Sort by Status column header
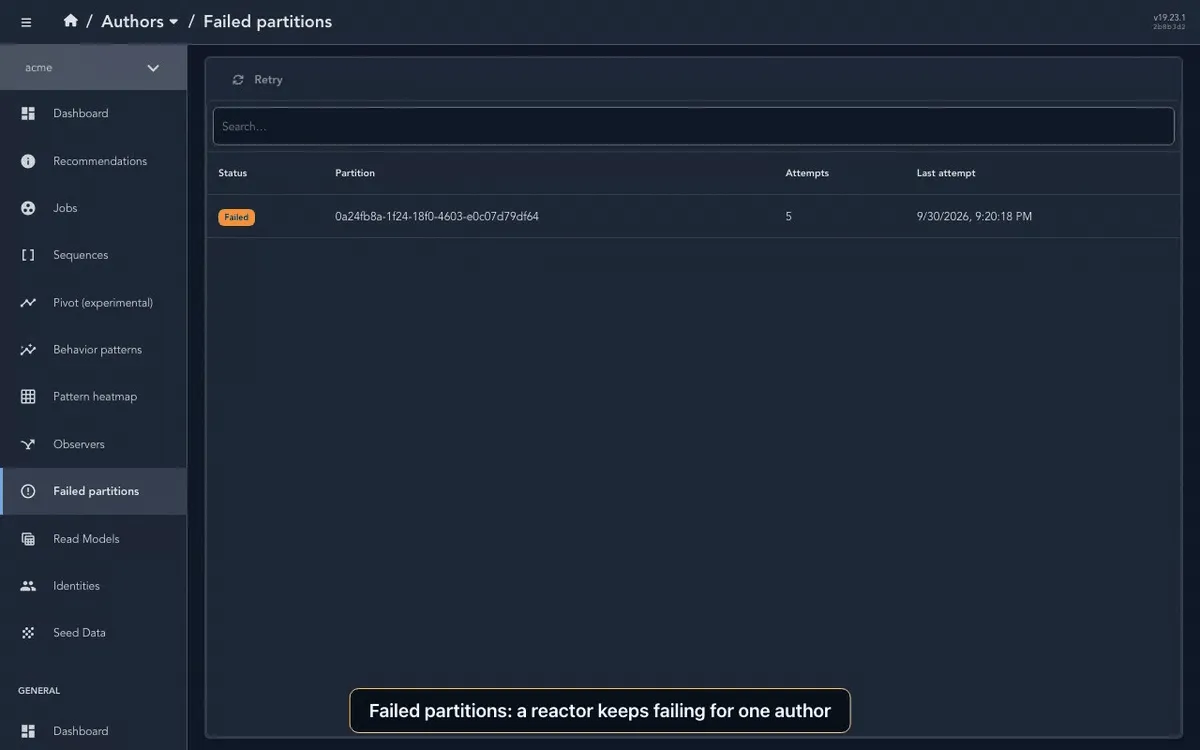The height and width of the screenshot is (750, 1200). [x=233, y=173]
